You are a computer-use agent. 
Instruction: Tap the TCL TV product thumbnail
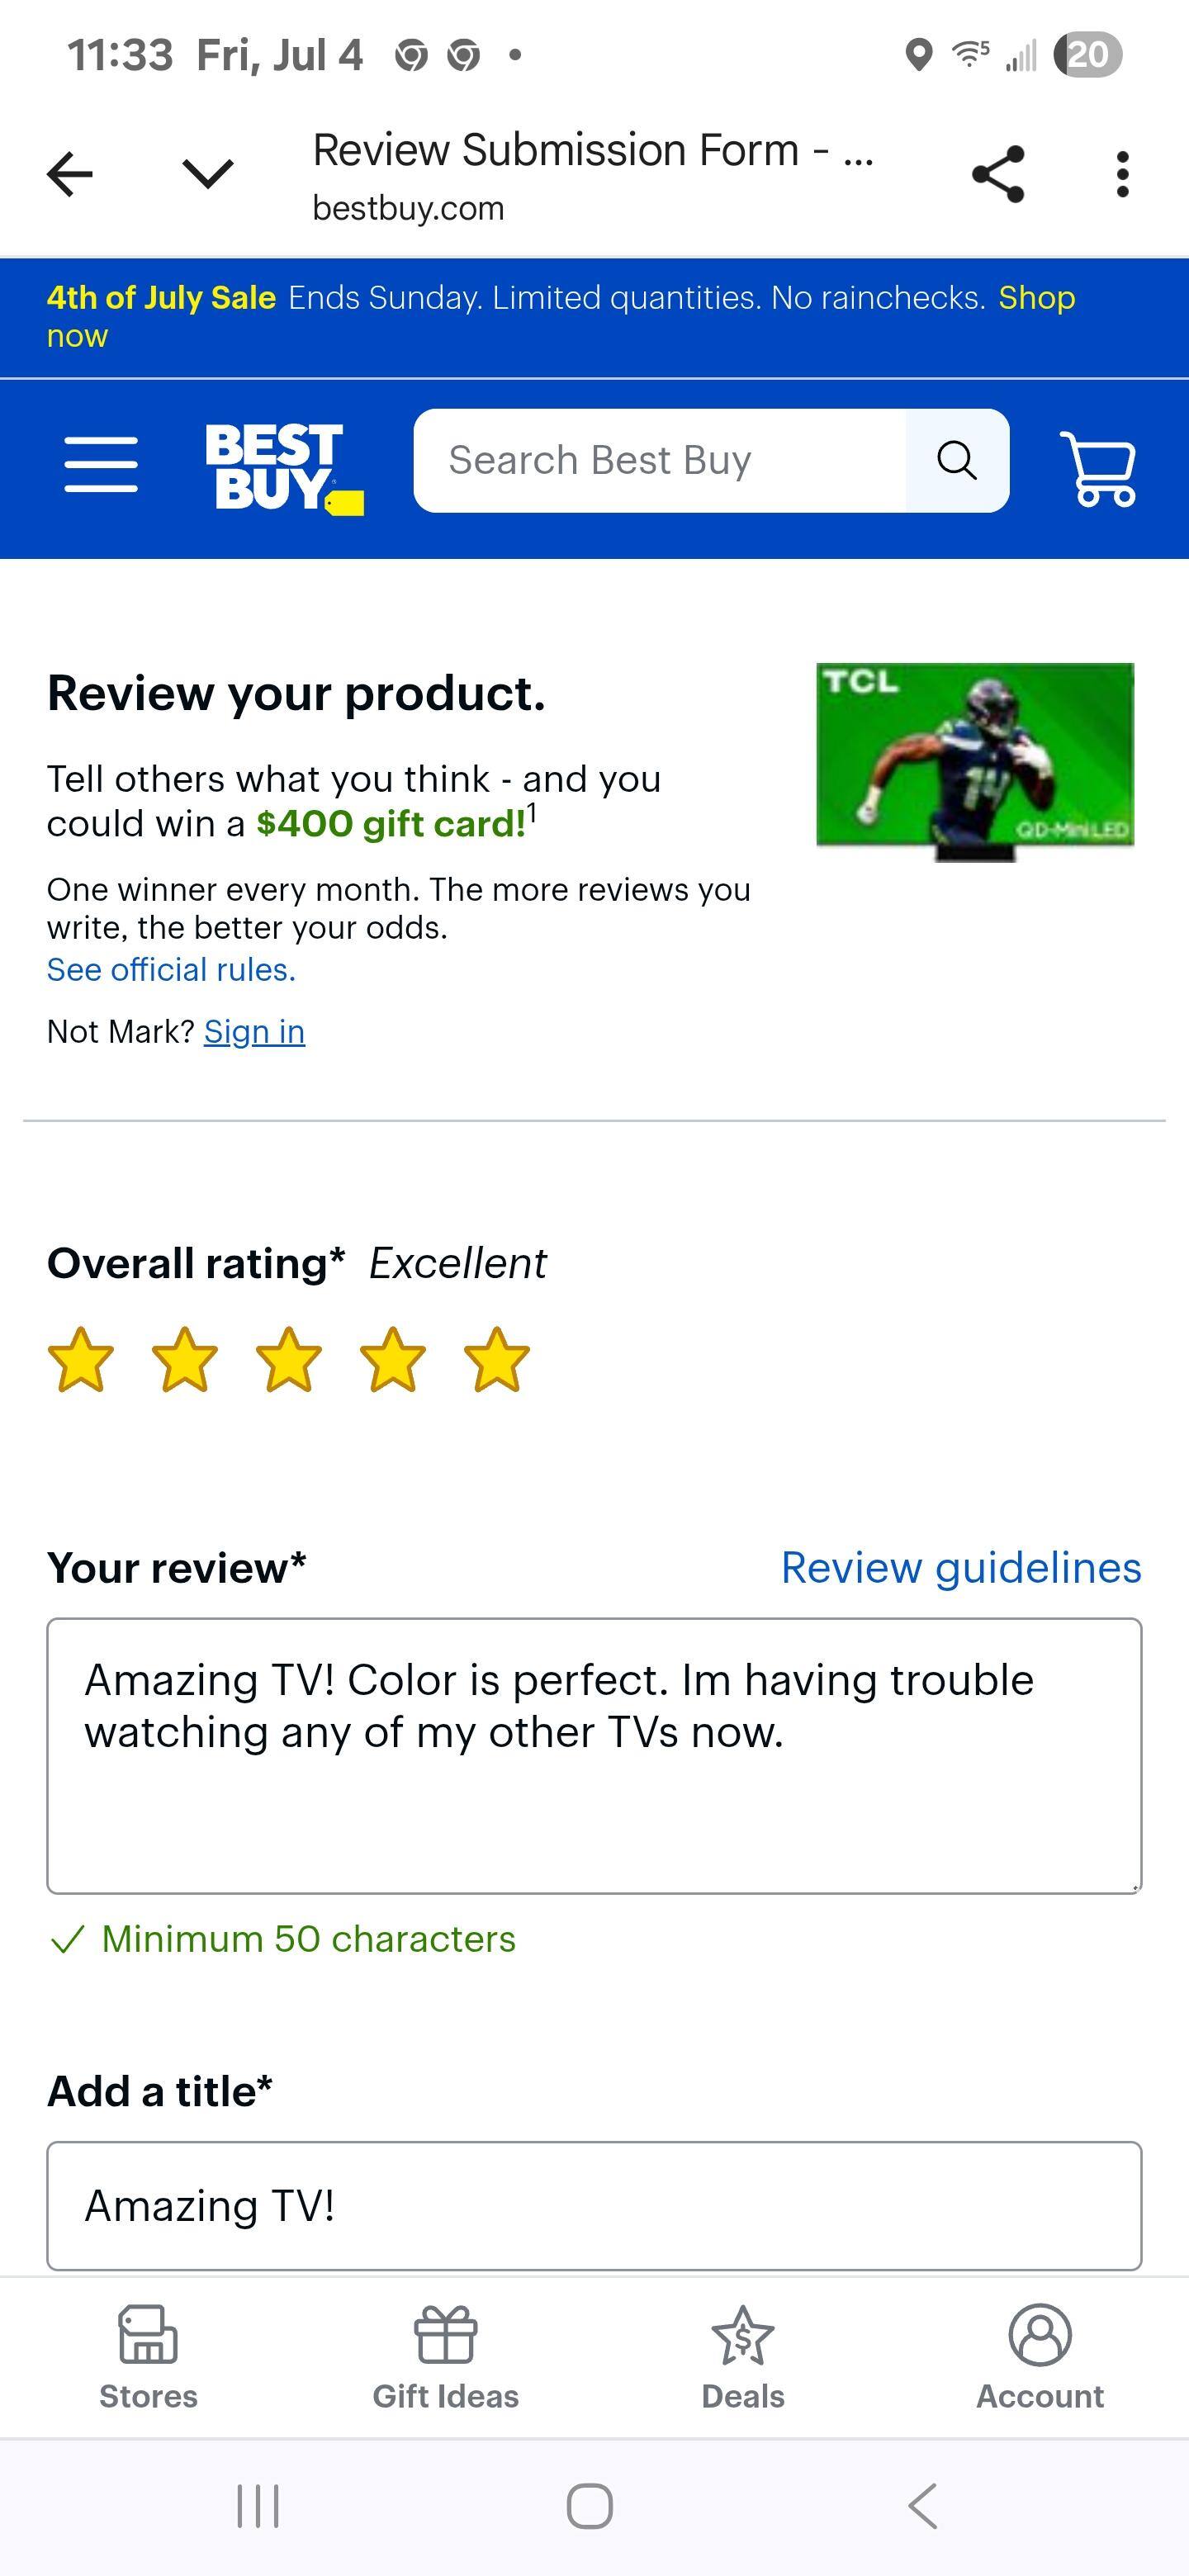[x=974, y=760]
